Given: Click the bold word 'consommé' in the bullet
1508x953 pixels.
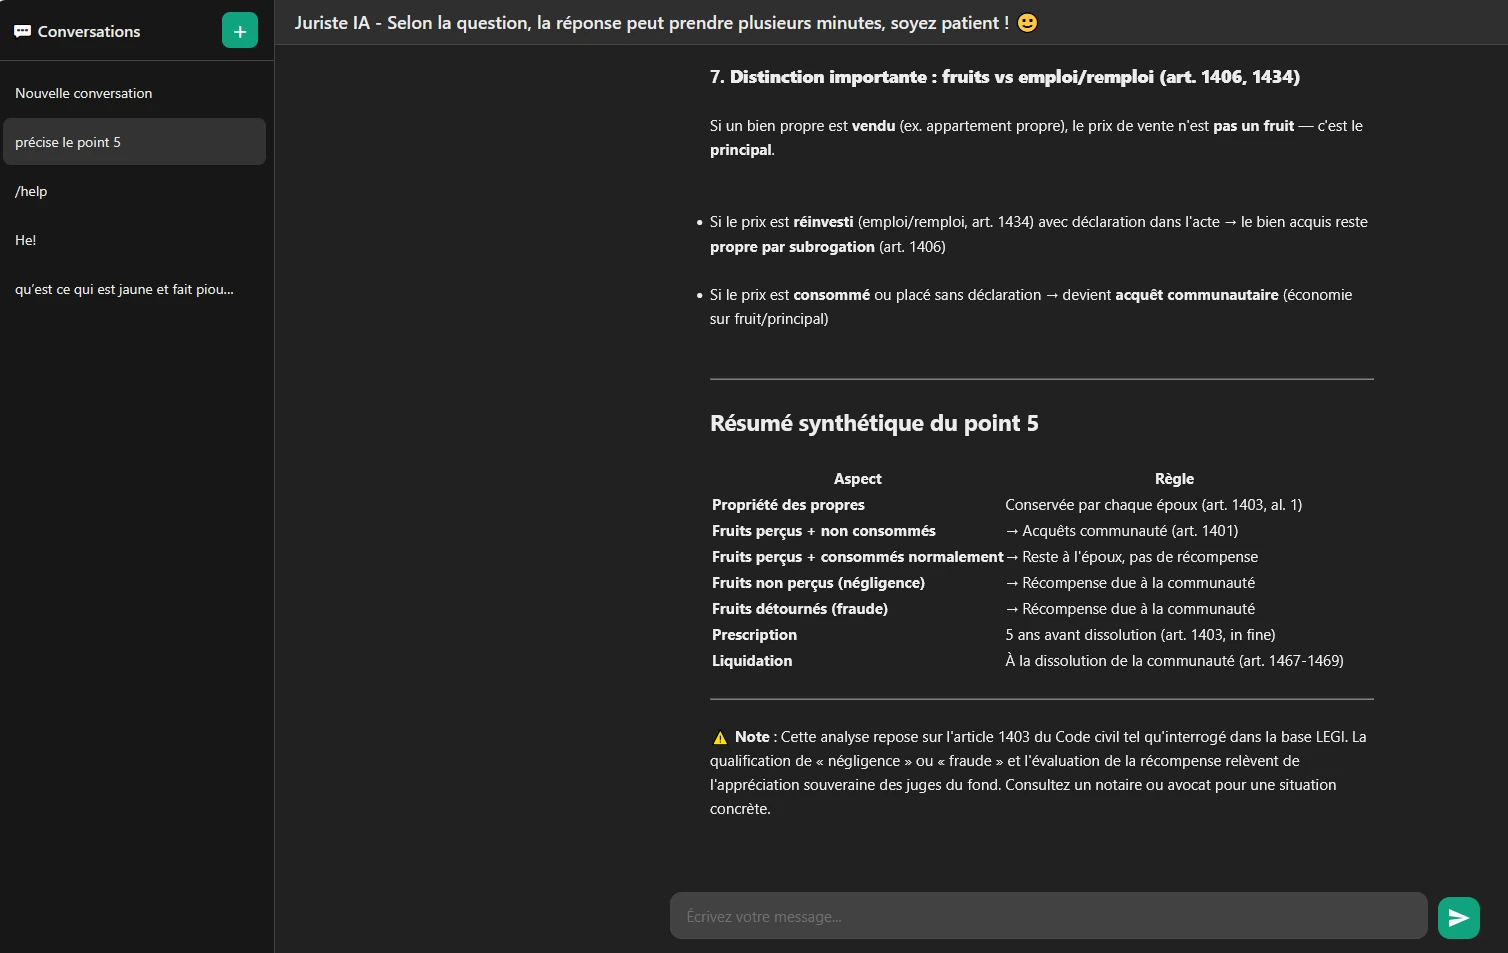Looking at the screenshot, I should tap(832, 295).
